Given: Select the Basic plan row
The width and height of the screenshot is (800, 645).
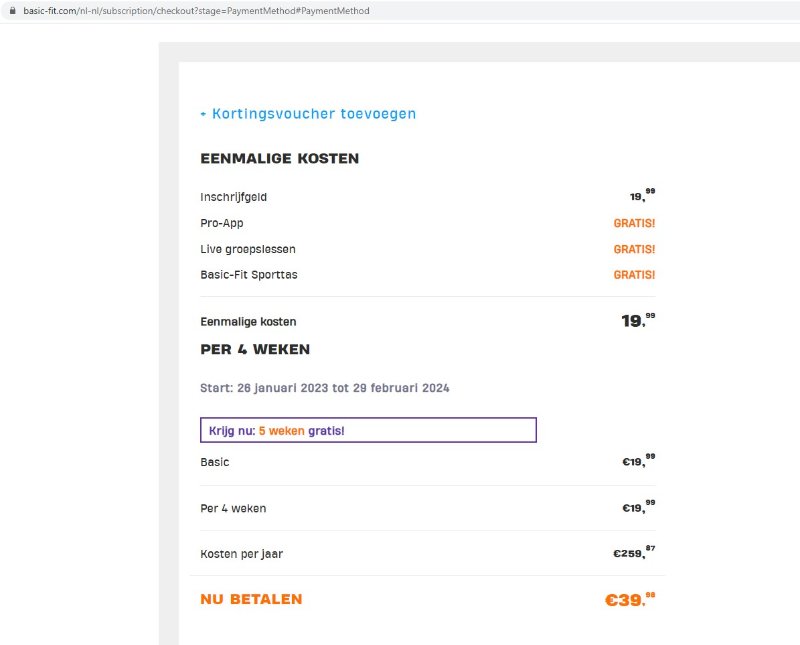Looking at the screenshot, I should [x=212, y=462].
